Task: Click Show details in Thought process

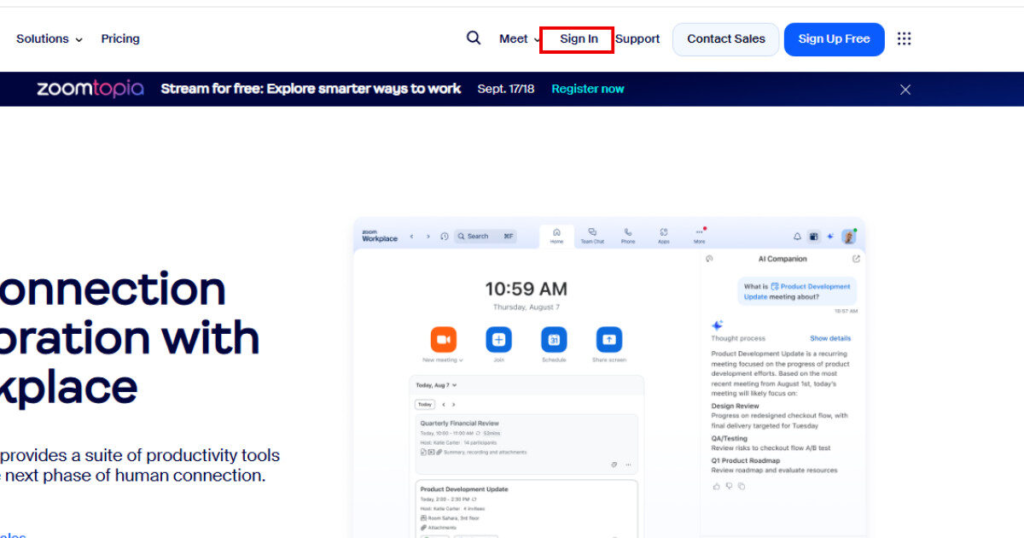Action: pyautogui.click(x=830, y=338)
